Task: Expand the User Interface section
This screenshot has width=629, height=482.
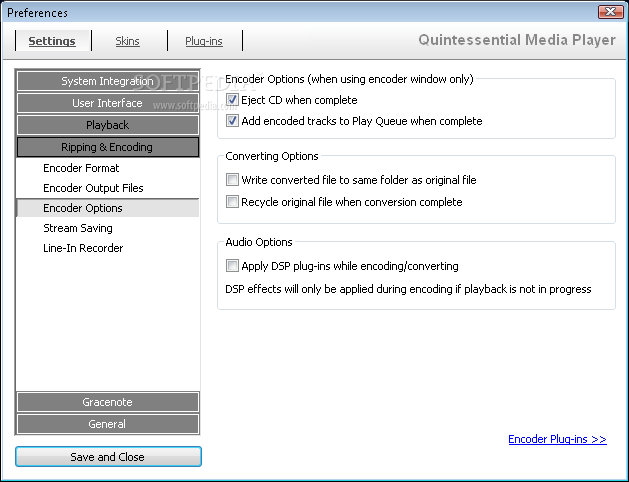Action: coord(108,103)
